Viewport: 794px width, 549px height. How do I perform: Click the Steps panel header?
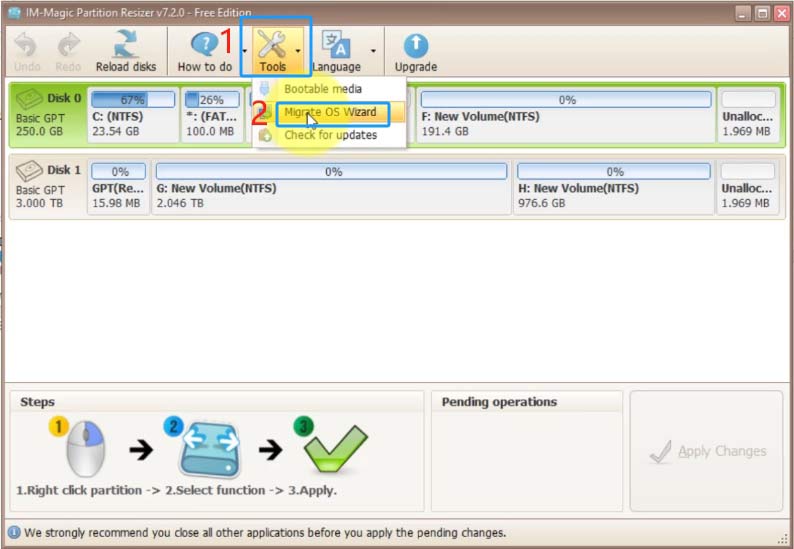click(x=37, y=402)
